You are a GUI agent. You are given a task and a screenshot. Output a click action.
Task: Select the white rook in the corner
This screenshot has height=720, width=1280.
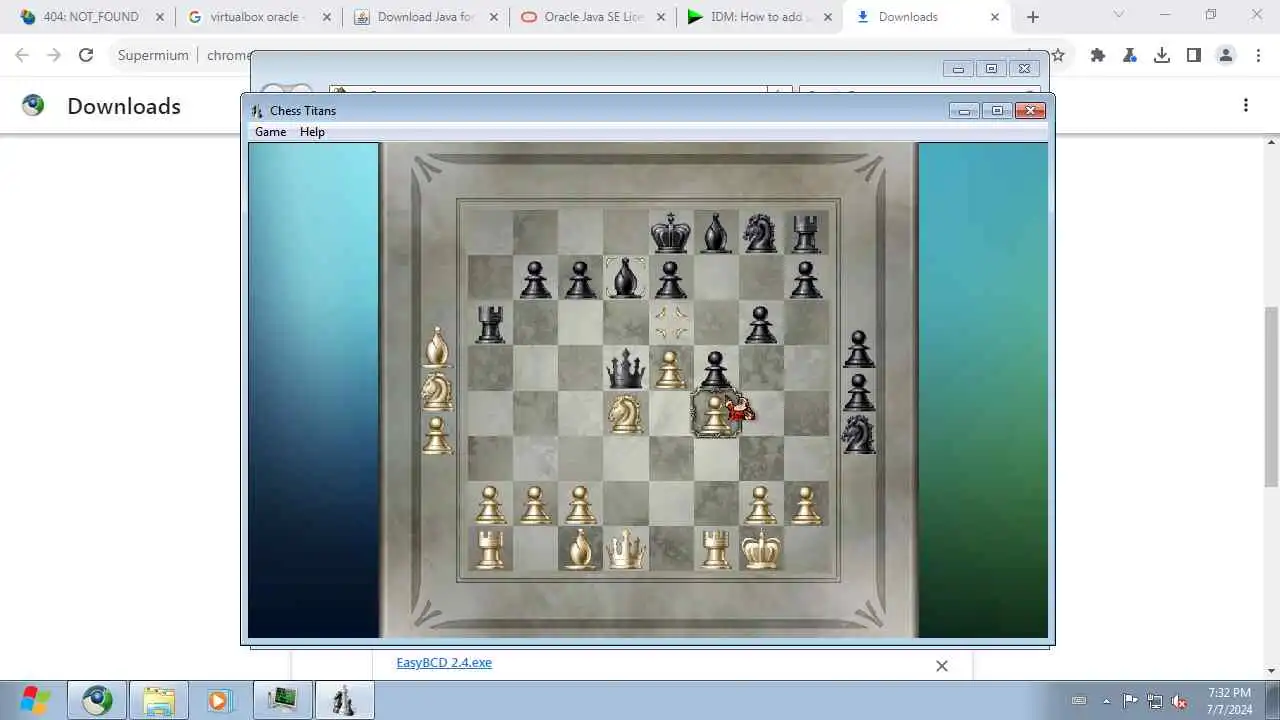click(x=490, y=549)
